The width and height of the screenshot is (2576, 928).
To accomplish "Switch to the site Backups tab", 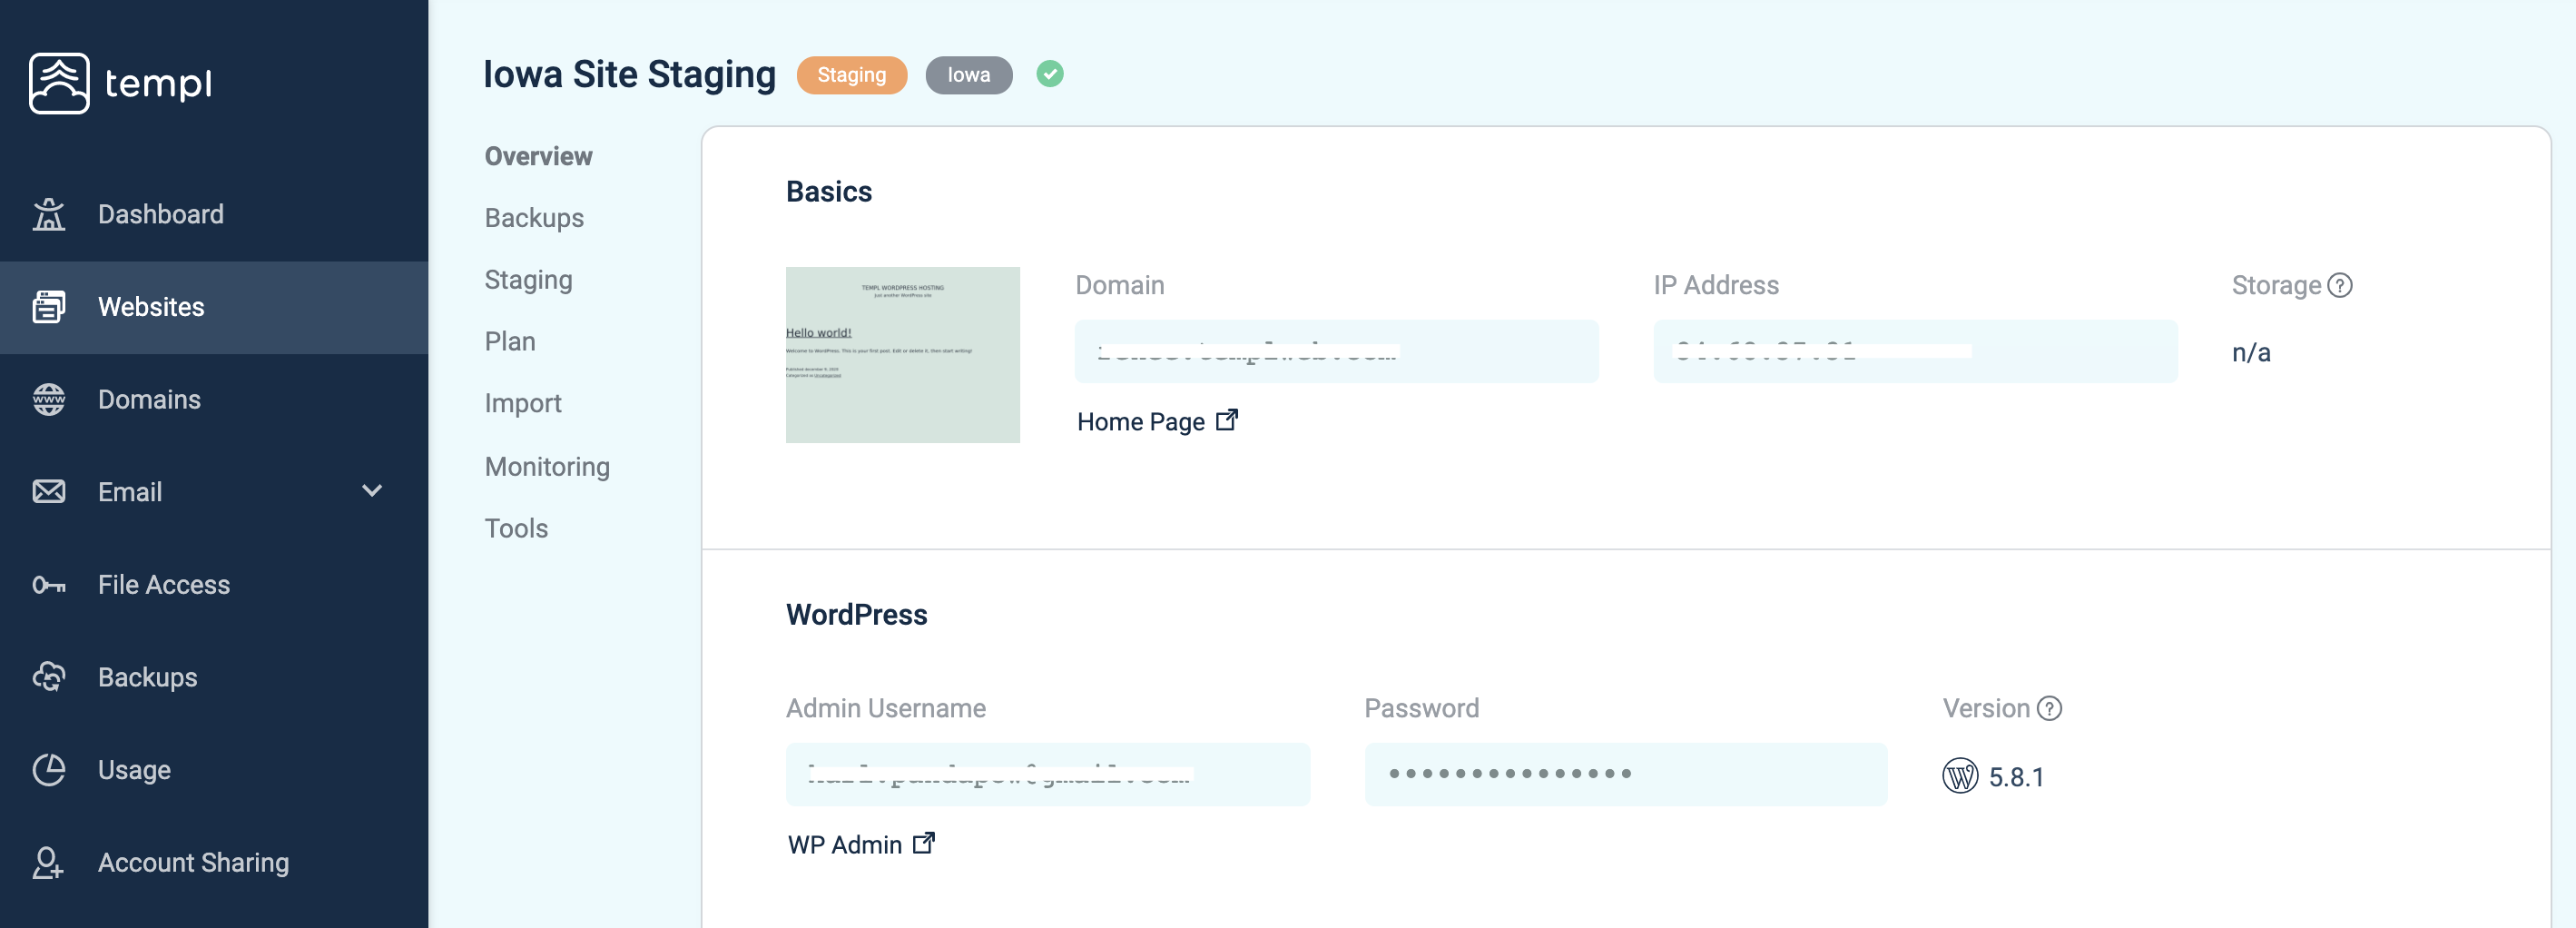I will [x=534, y=218].
